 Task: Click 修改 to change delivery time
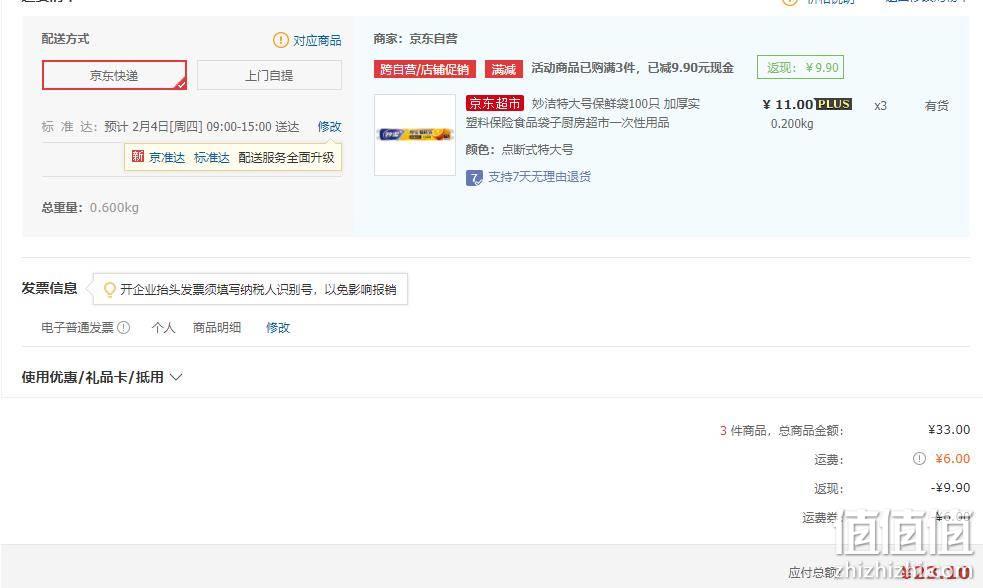[329, 127]
